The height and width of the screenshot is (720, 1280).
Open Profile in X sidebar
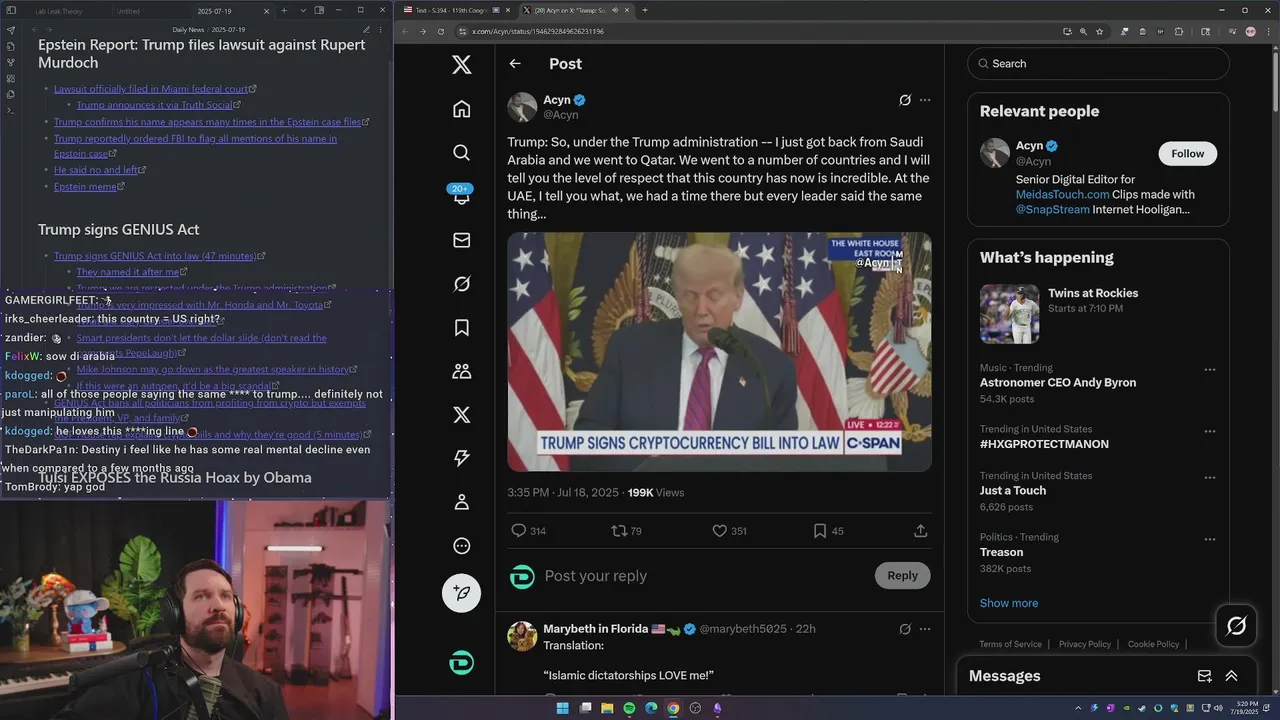point(461,502)
